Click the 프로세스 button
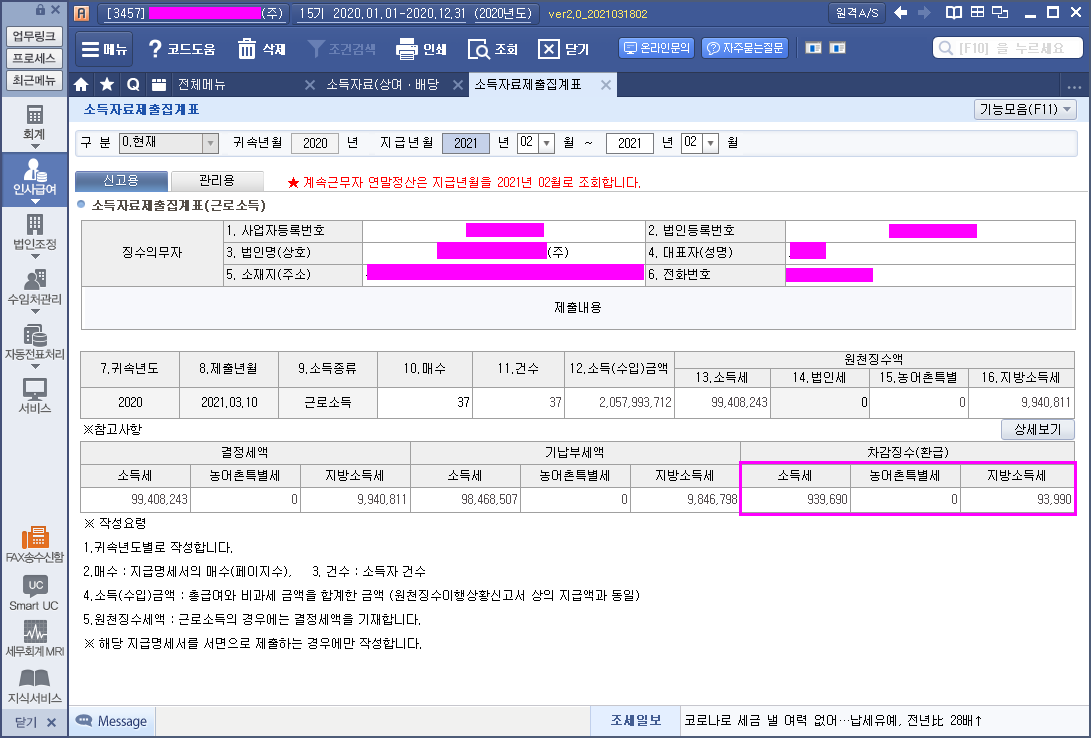Viewport: 1091px width, 738px height. tap(34, 58)
